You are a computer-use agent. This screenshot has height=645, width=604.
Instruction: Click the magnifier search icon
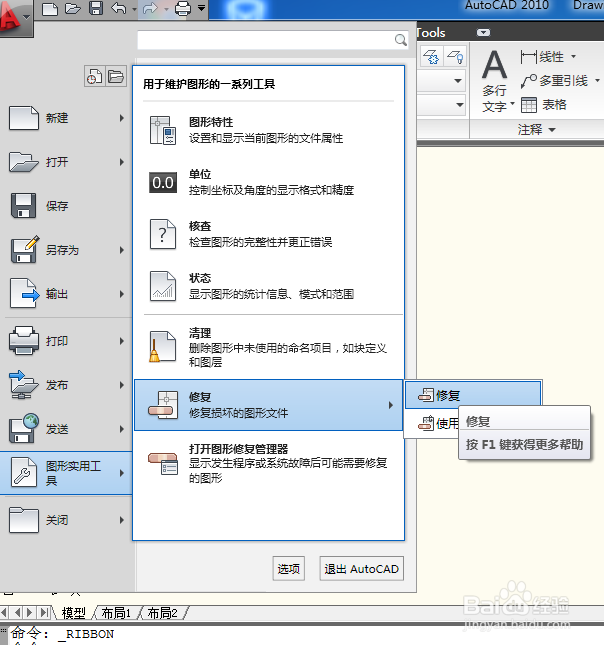tap(401, 40)
